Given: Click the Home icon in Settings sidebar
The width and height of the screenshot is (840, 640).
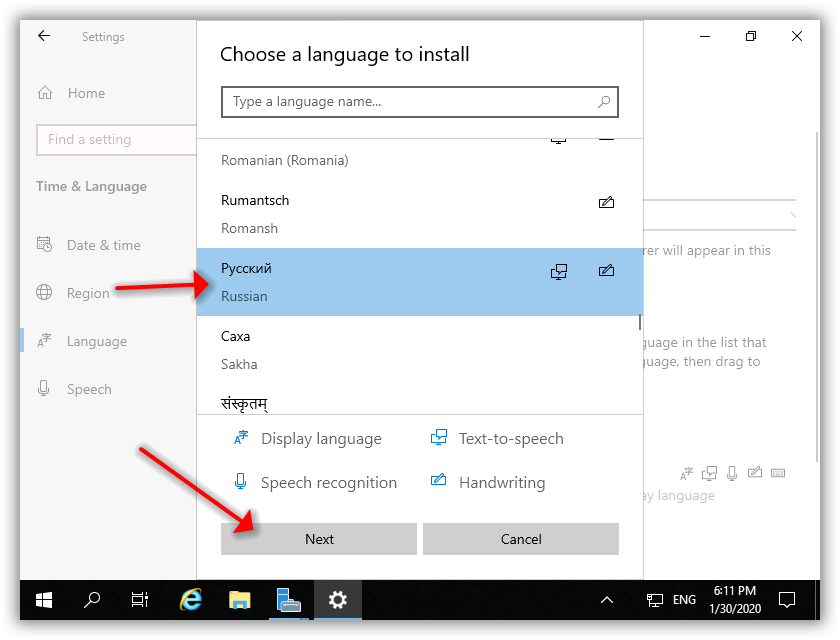Looking at the screenshot, I should [45, 93].
